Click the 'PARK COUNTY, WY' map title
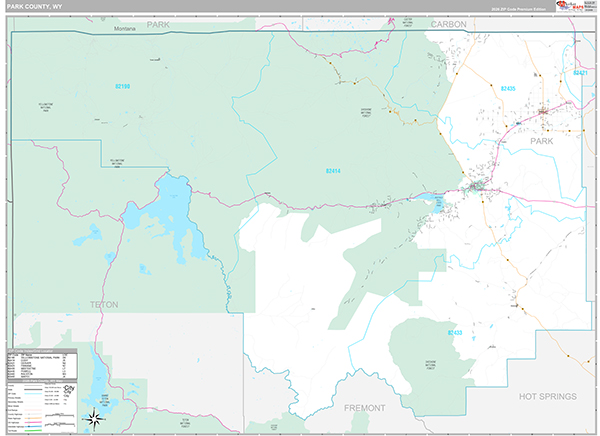 tap(34, 7)
